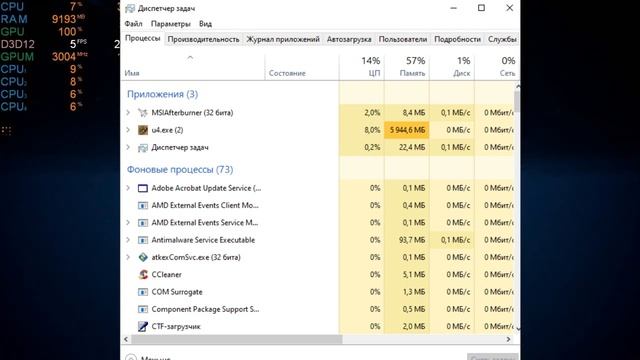This screenshot has height=360, width=640.
Task: Maximize the Диспетчер задач window
Action: [x=482, y=8]
